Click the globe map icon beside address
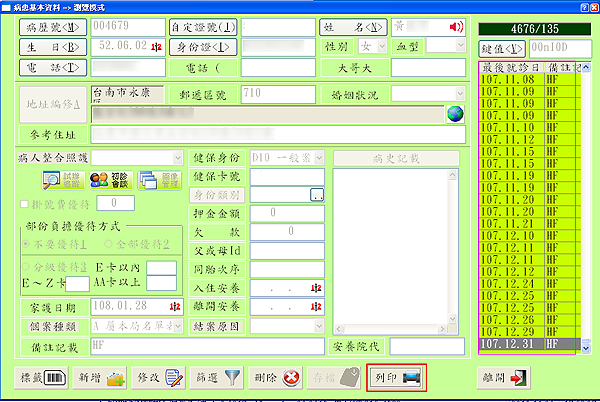 (456, 113)
